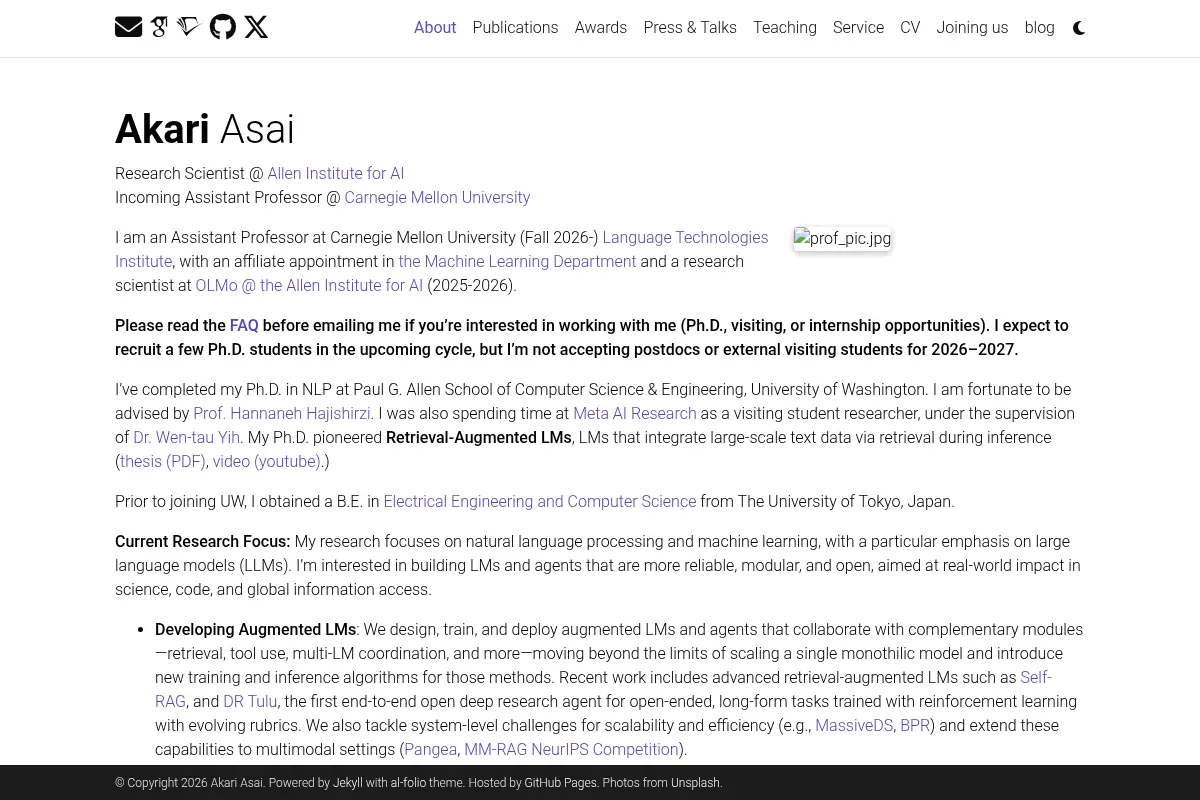Viewport: 1200px width, 800px height.
Task: Go to the Publications nav item
Action: (x=515, y=28)
